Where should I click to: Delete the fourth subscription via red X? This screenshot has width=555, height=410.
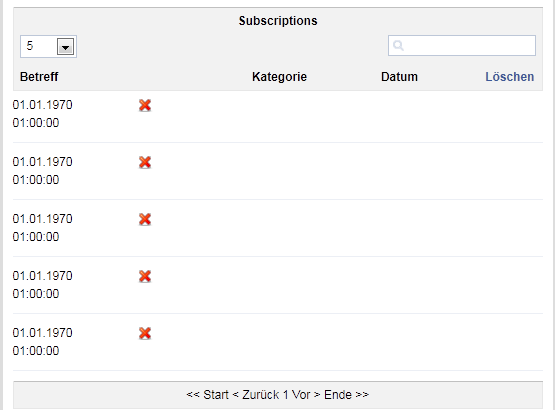(145, 276)
